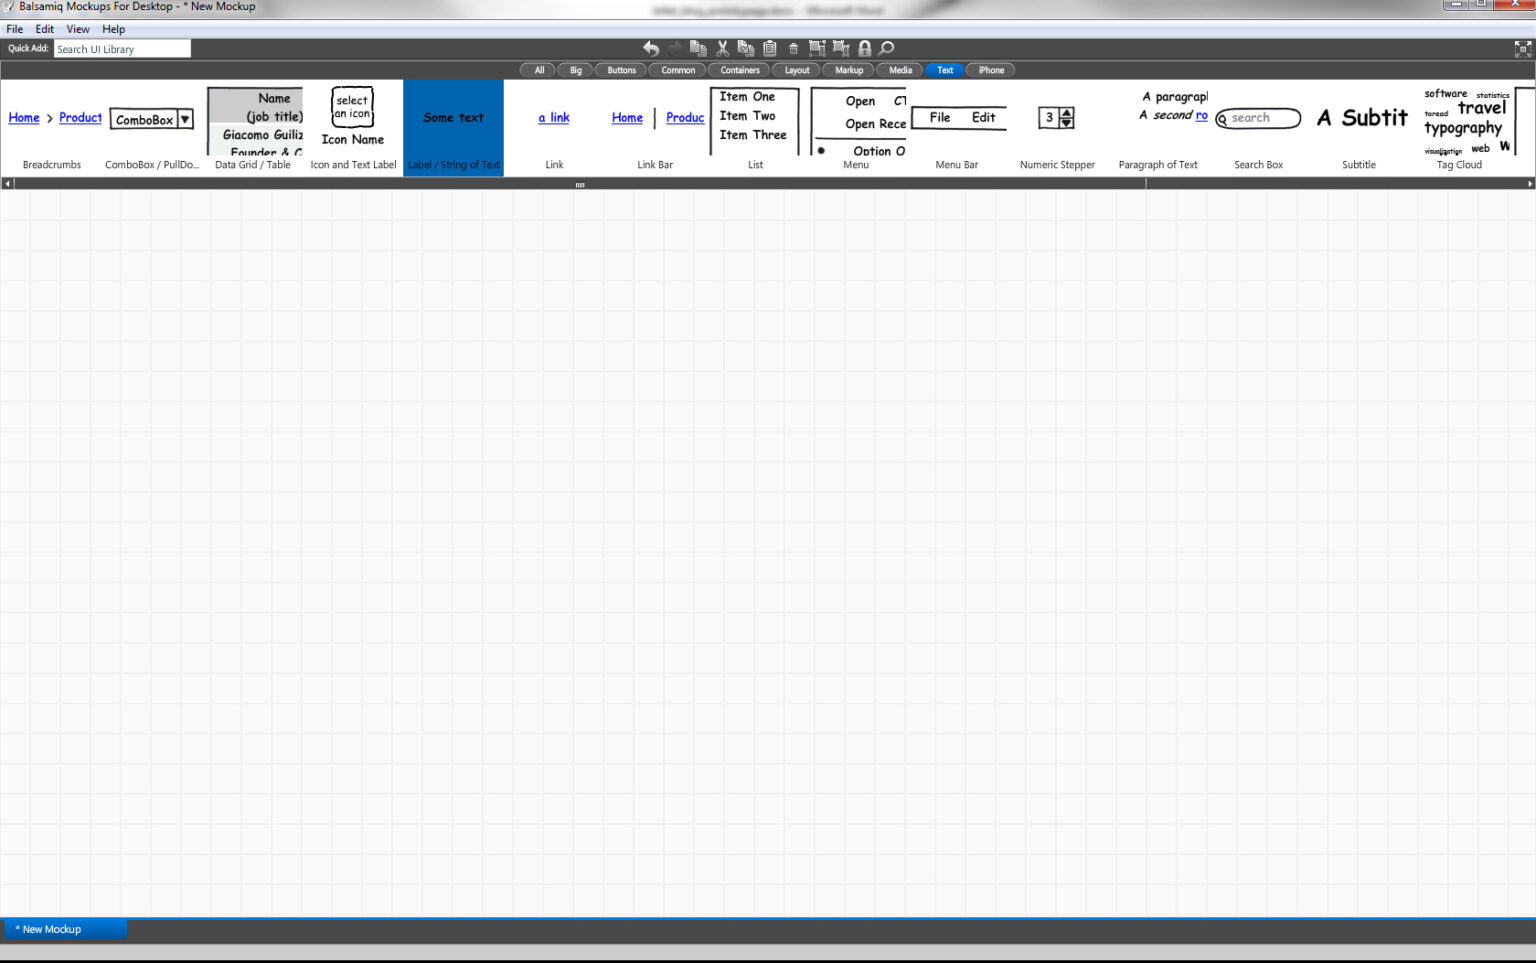1536x963 pixels.
Task: Click the full-screen icon at top right
Action: coord(1522,47)
